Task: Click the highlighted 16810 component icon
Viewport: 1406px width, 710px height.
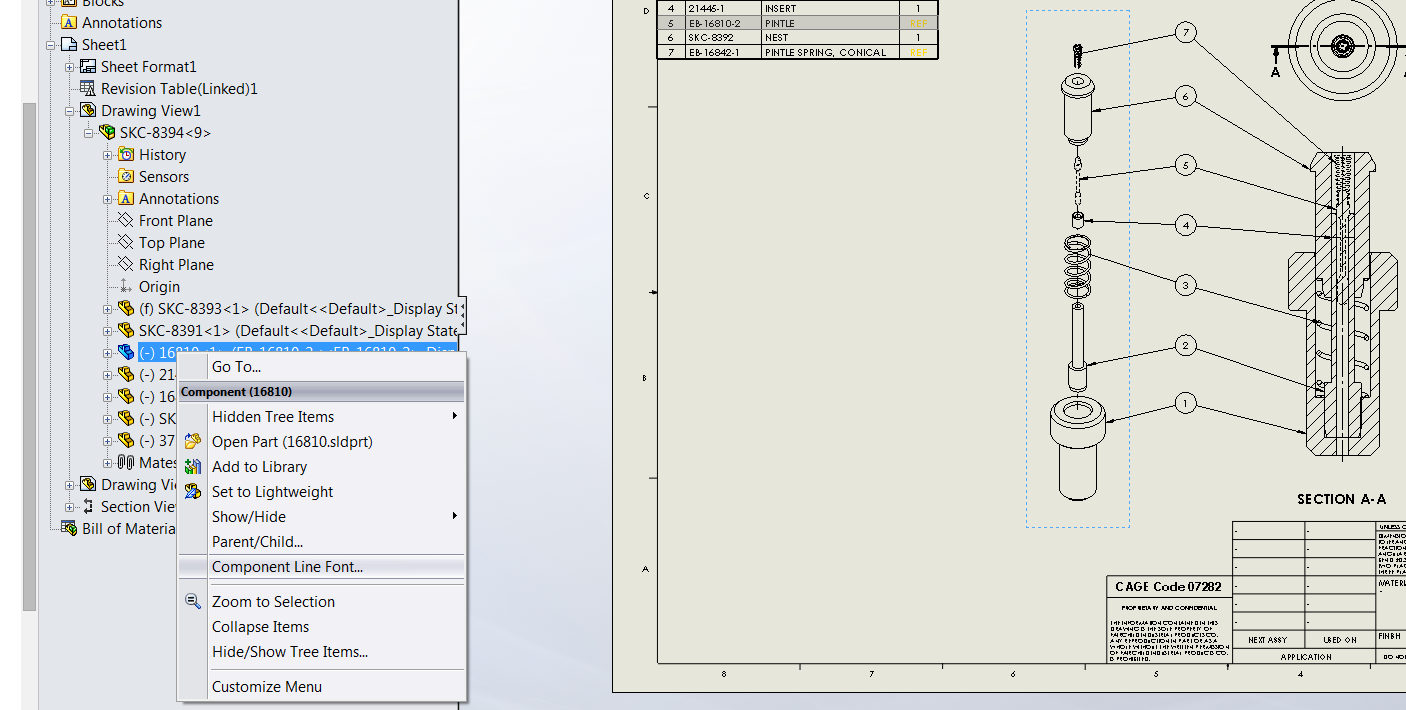Action: coord(126,352)
